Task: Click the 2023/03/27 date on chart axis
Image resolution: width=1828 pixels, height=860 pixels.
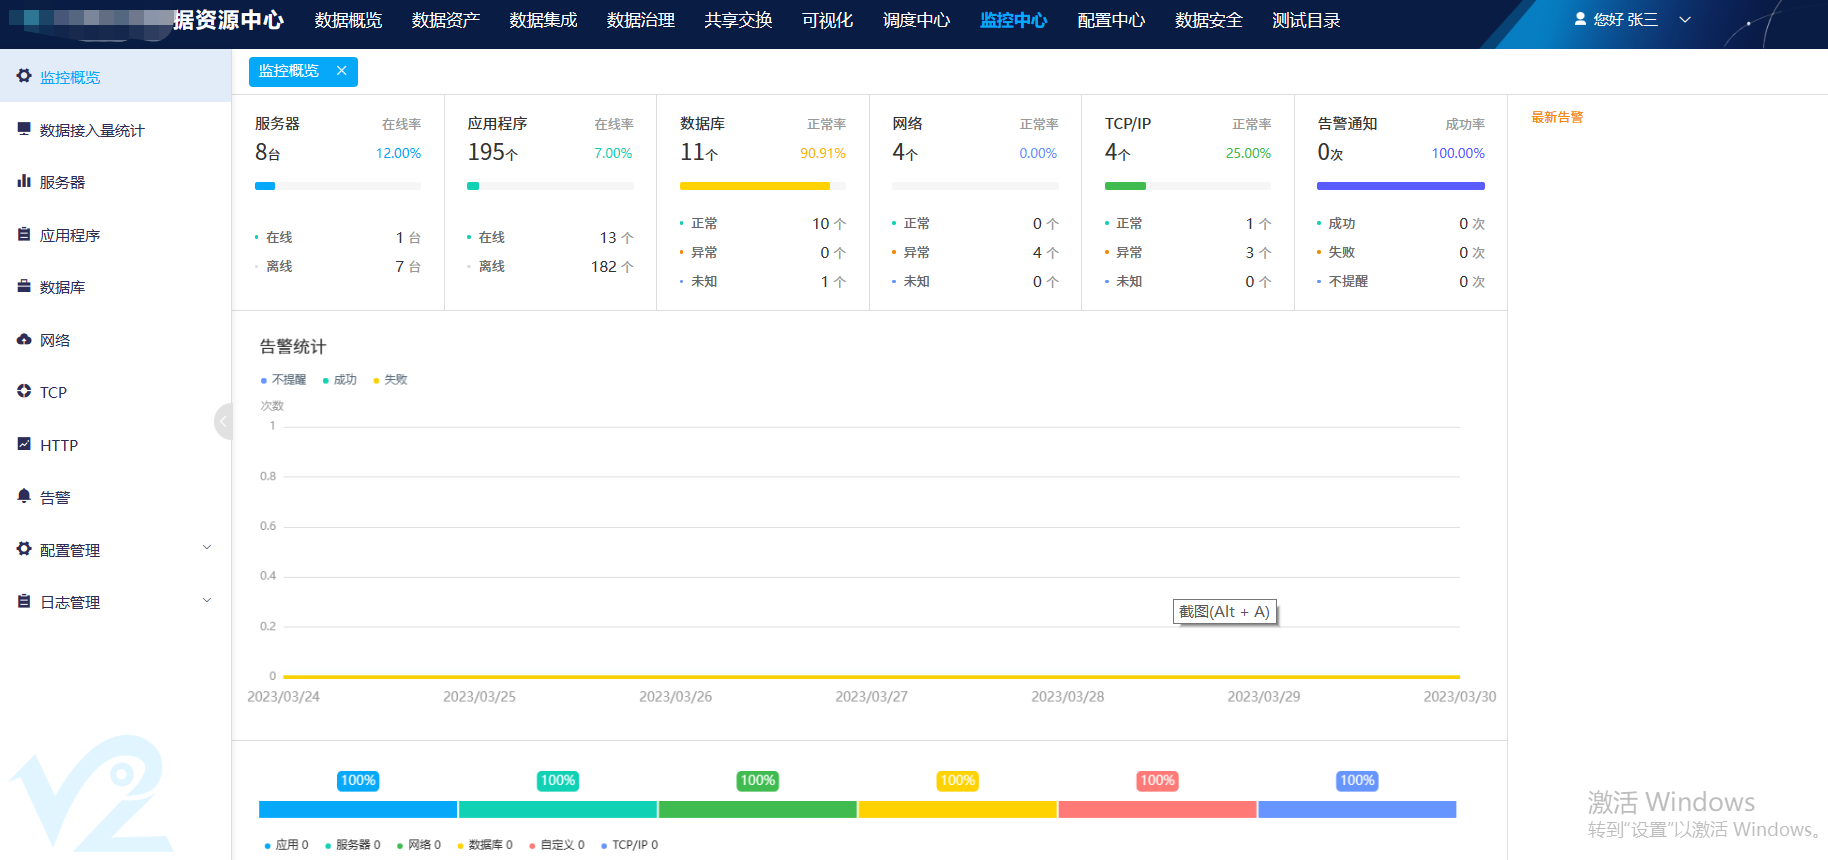Action: click(872, 697)
